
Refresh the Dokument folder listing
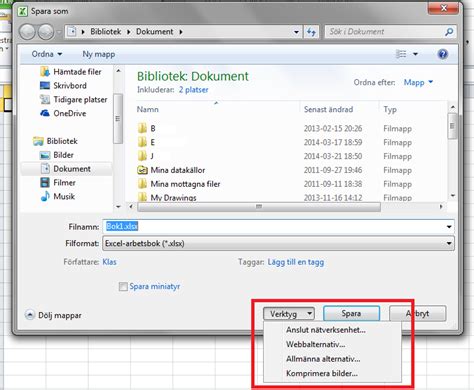(x=311, y=32)
